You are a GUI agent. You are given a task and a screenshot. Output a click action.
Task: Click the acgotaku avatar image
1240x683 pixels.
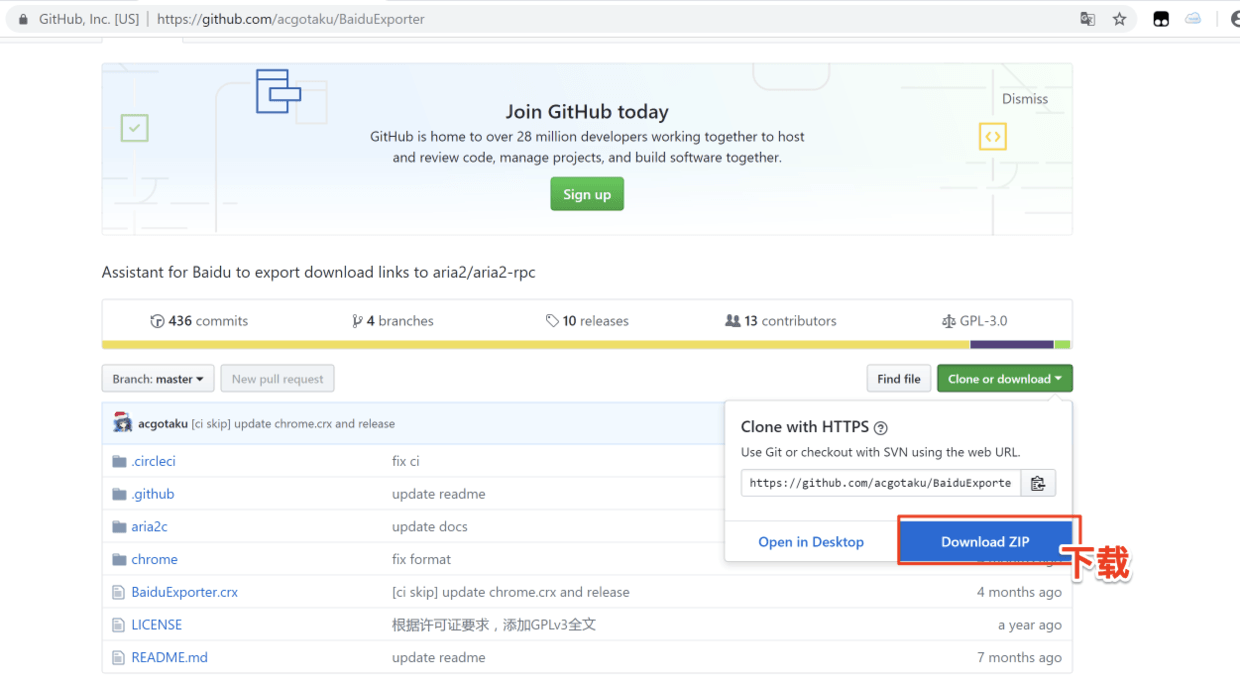tap(123, 423)
